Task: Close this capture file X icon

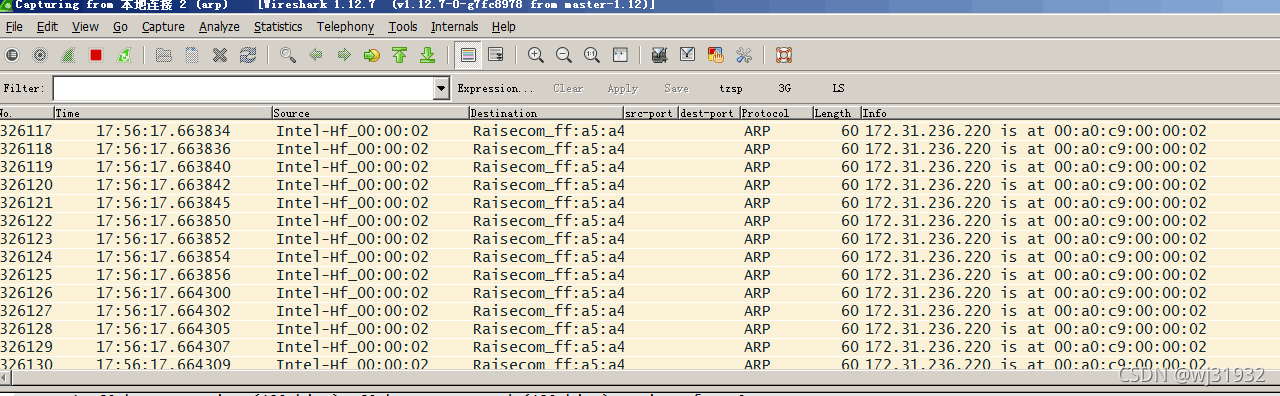Action: click(220, 55)
